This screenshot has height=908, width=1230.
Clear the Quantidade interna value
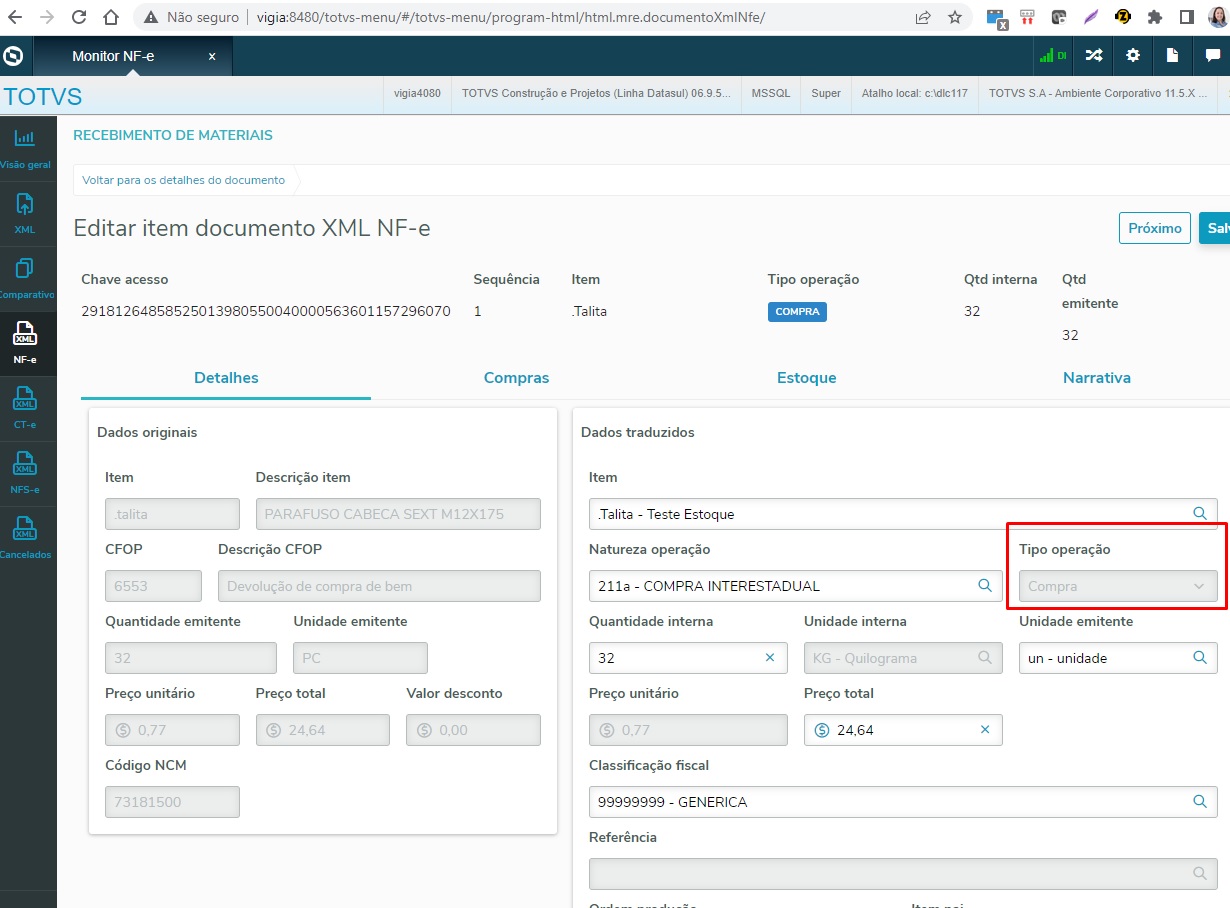click(x=770, y=658)
